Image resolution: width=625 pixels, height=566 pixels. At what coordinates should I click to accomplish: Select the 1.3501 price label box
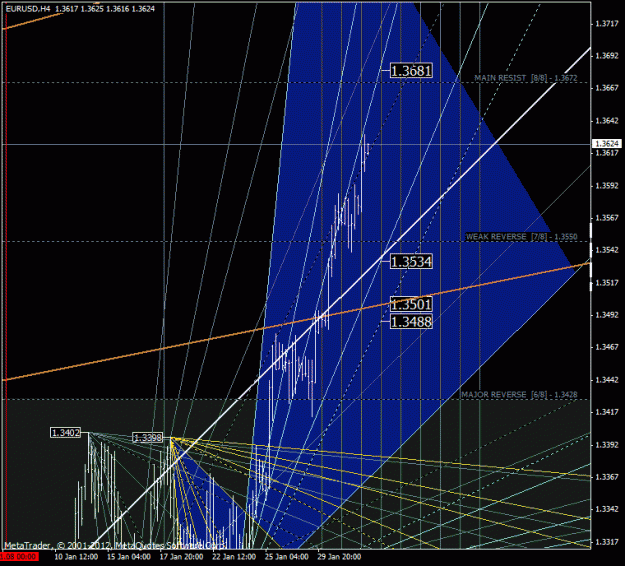pyautogui.click(x=411, y=304)
